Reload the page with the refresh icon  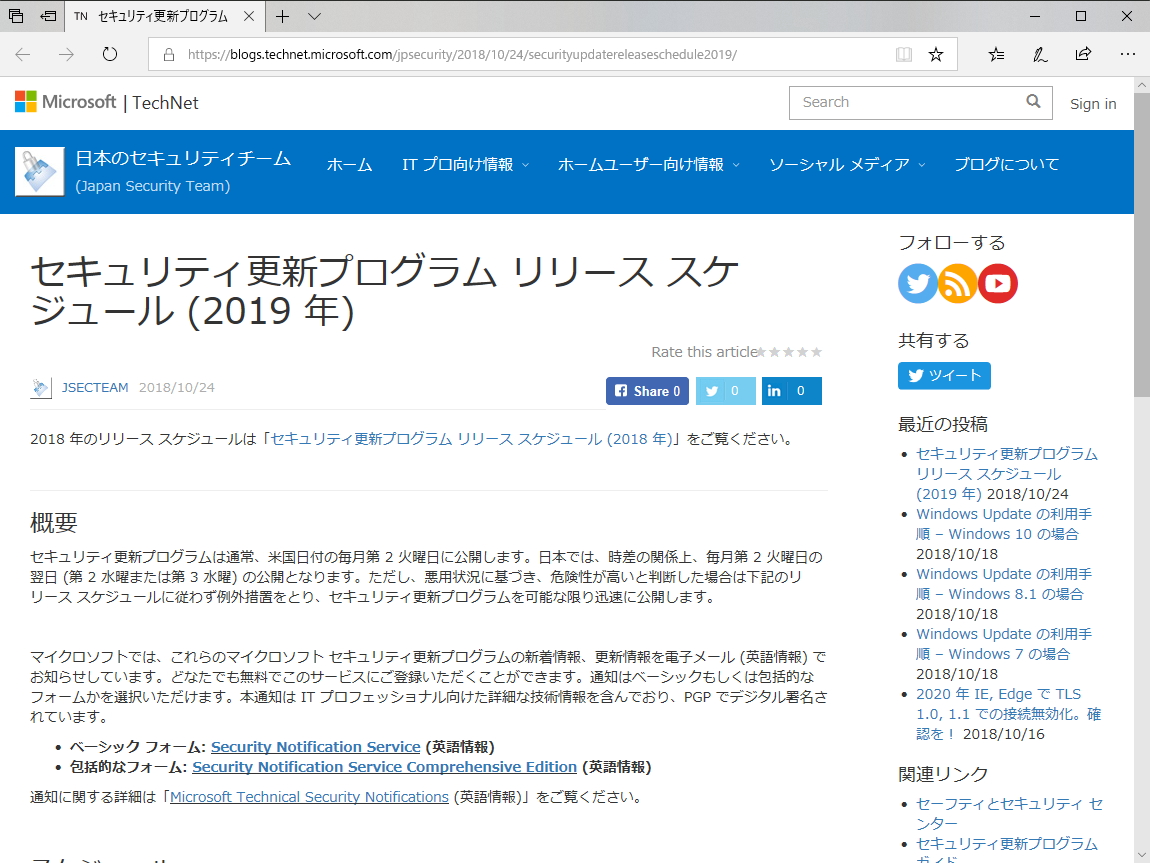click(109, 55)
